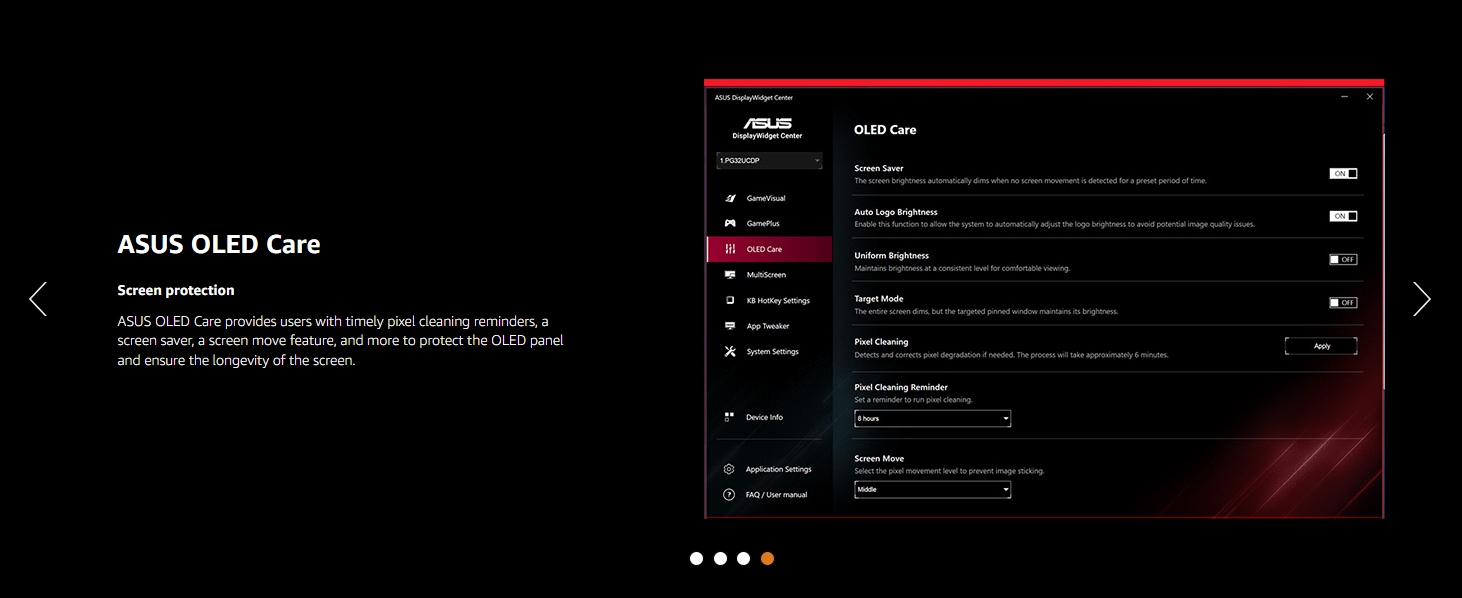Image resolution: width=1462 pixels, height=598 pixels.
Task: Enable the Uniform Brightness toggle
Action: [x=1343, y=259]
